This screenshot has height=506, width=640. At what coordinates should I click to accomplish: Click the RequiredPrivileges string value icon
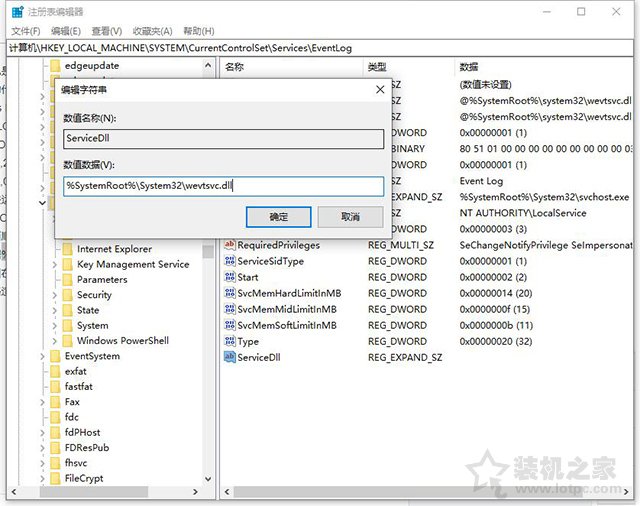tap(230, 245)
